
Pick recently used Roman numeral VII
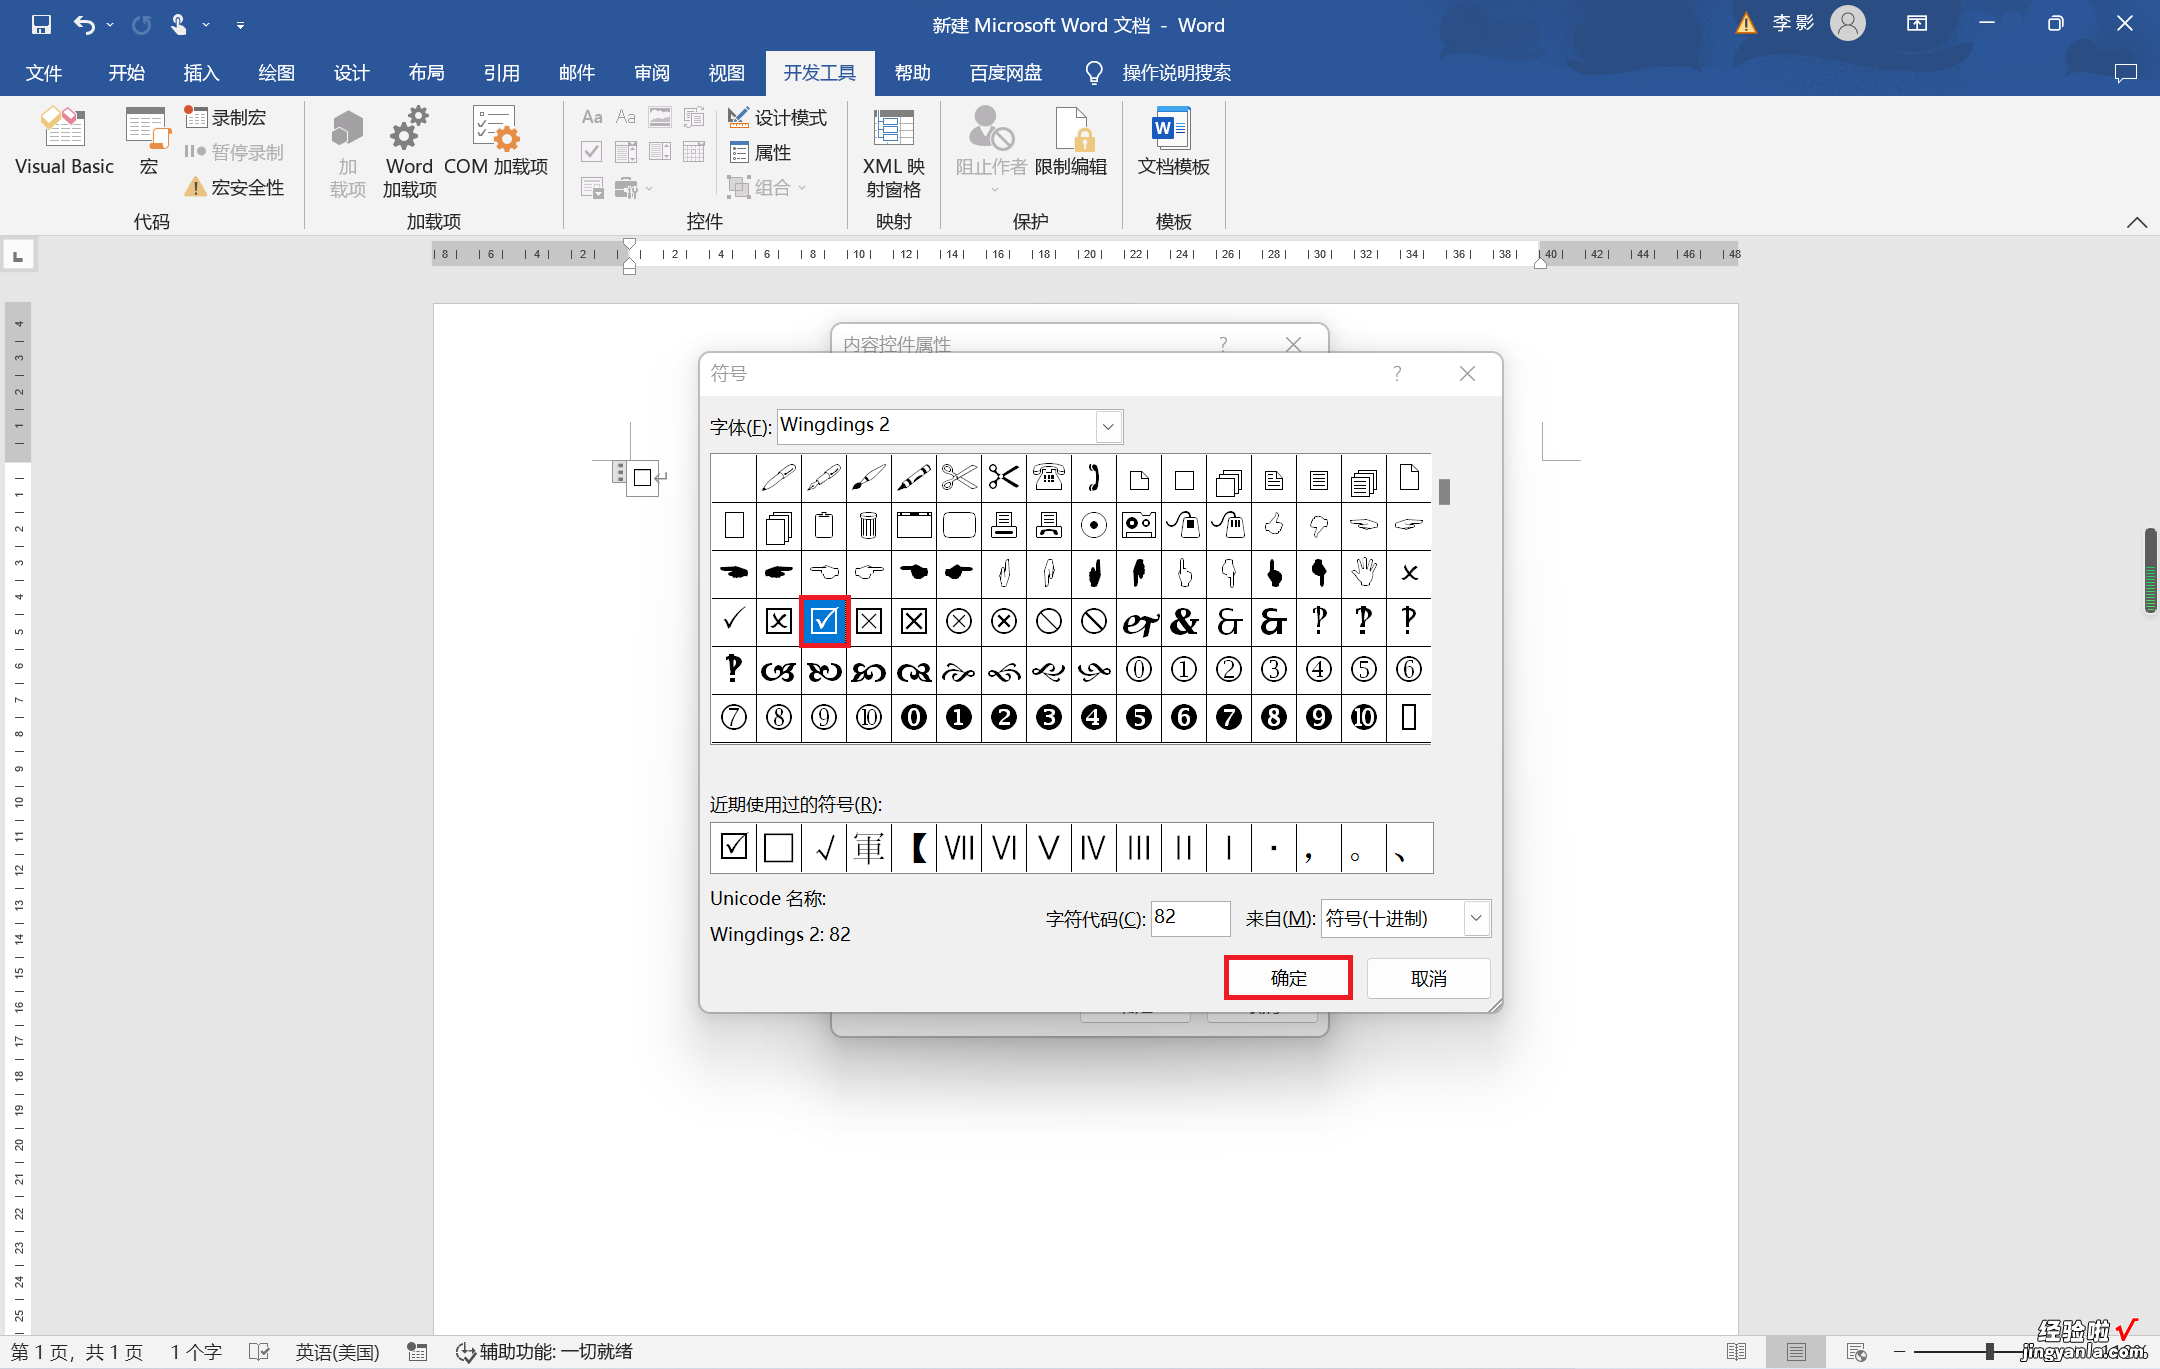[x=959, y=847]
